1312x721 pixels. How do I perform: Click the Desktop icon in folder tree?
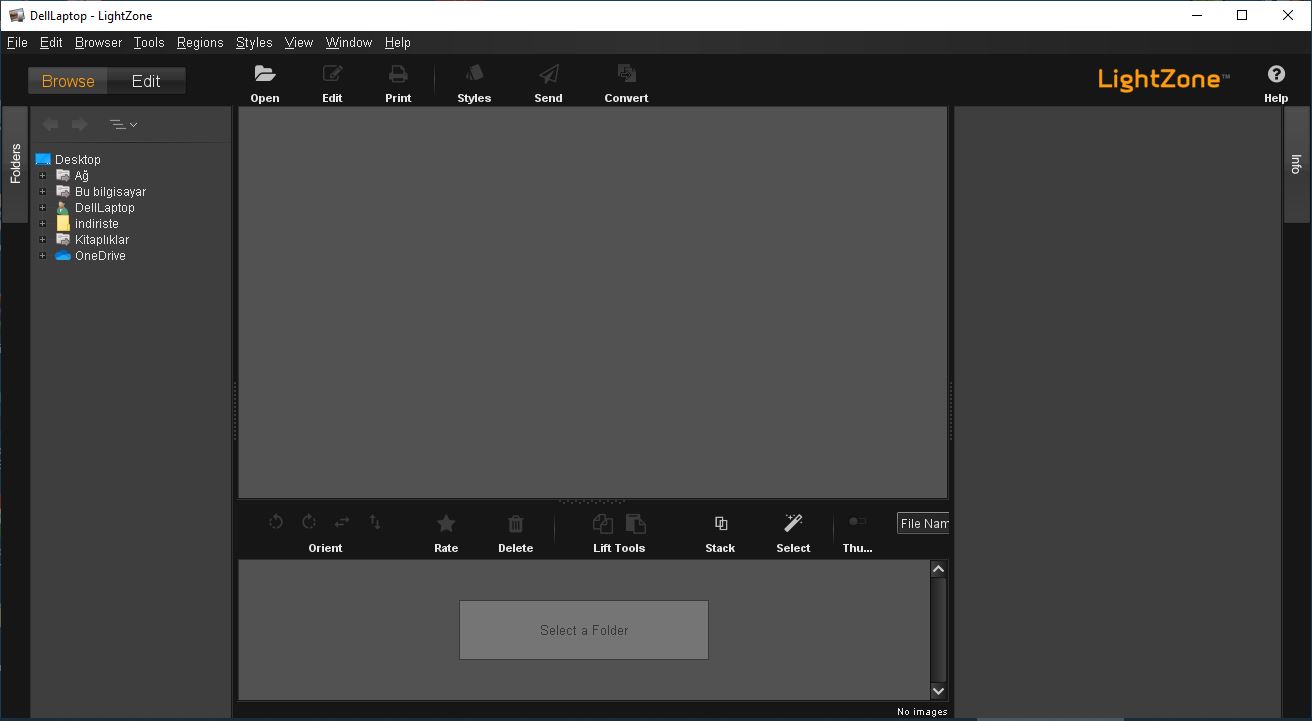tap(43, 159)
